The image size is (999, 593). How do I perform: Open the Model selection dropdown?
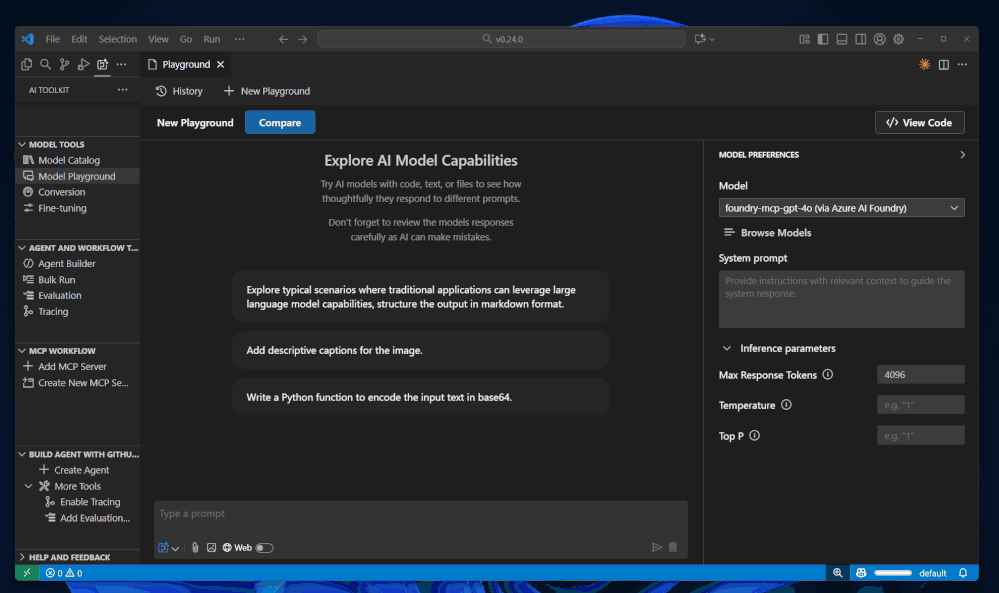tap(841, 208)
